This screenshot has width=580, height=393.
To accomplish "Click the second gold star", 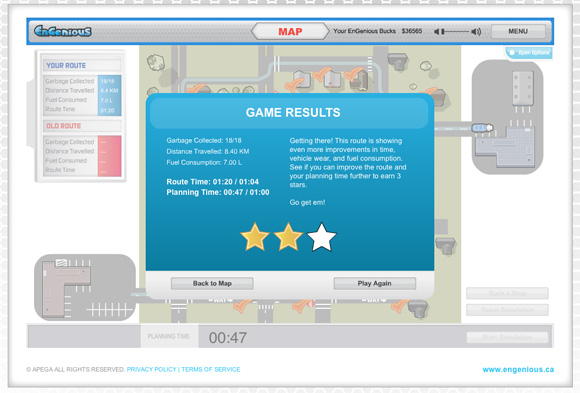I will click(x=288, y=237).
